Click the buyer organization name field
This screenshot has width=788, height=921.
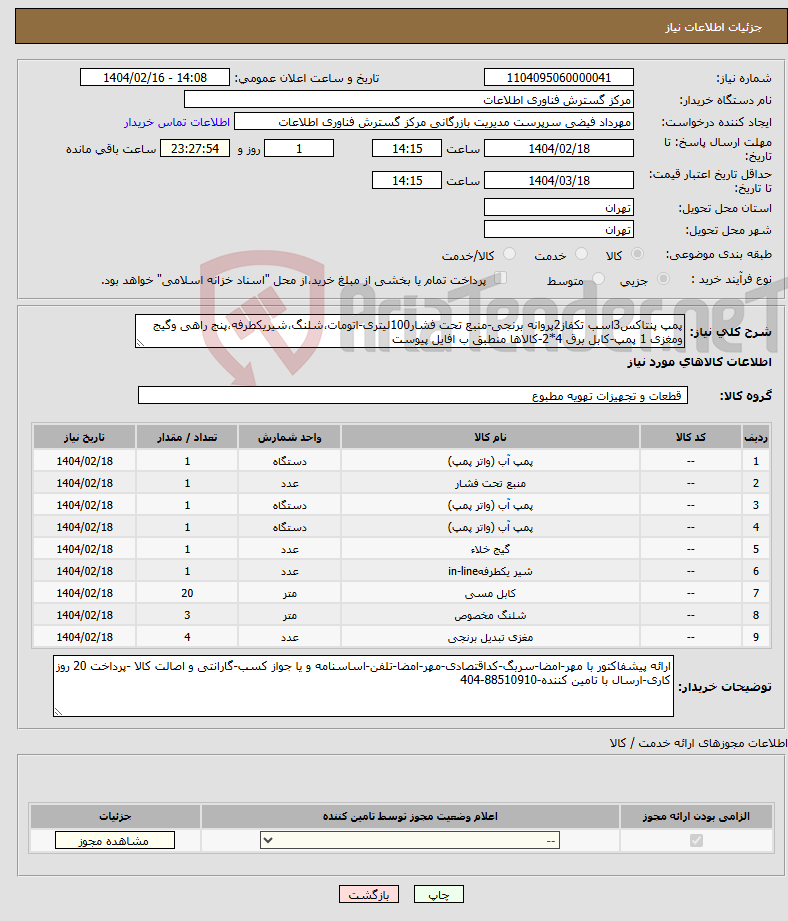click(x=409, y=100)
